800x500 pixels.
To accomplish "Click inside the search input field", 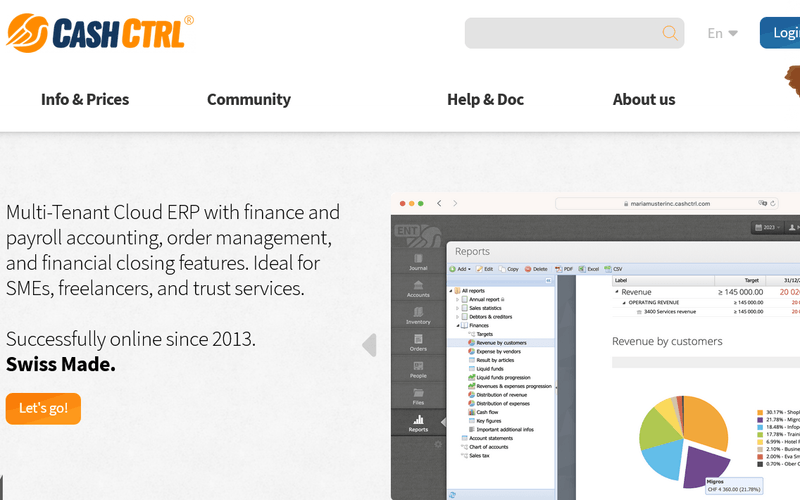I will pyautogui.click(x=560, y=33).
